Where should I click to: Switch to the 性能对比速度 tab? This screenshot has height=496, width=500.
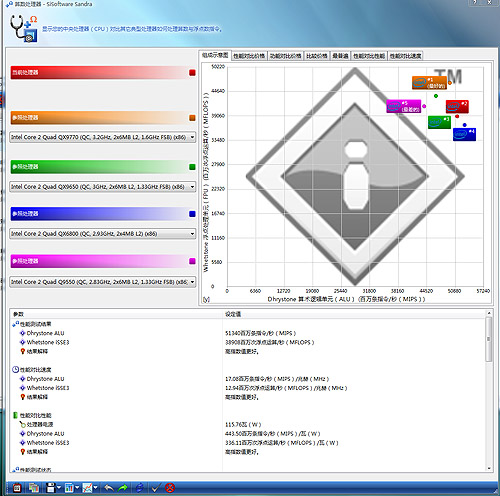405,56
